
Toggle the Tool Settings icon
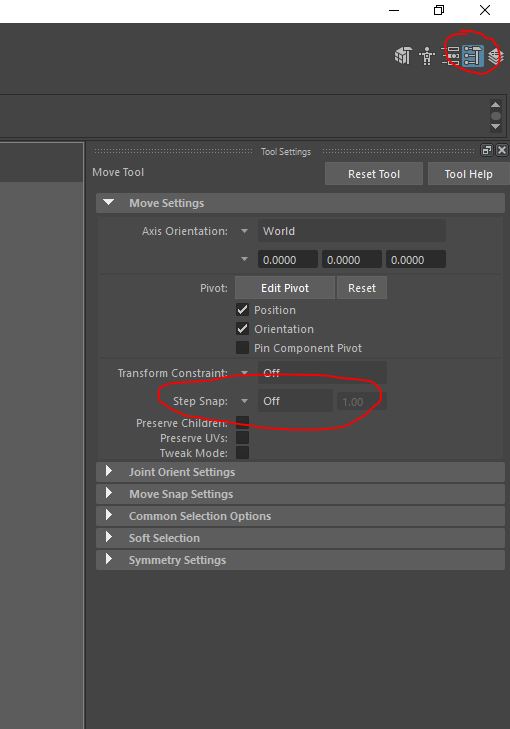[x=473, y=56]
